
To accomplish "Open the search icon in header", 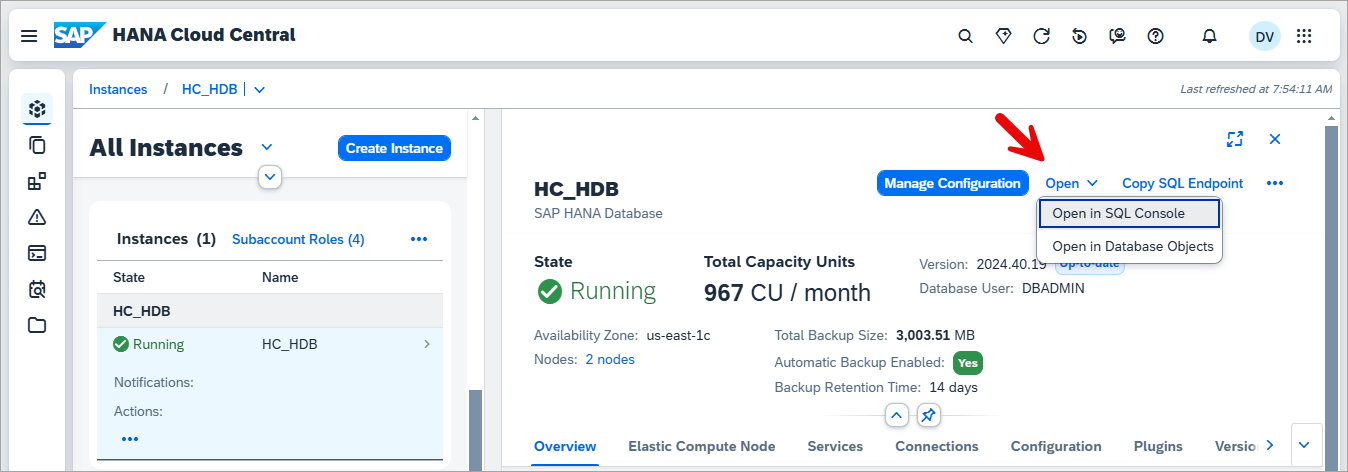I will click(965, 36).
